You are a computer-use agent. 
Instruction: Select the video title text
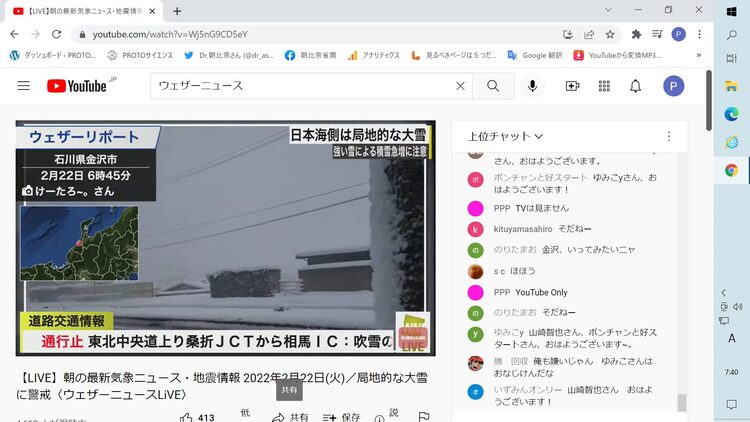coord(221,386)
